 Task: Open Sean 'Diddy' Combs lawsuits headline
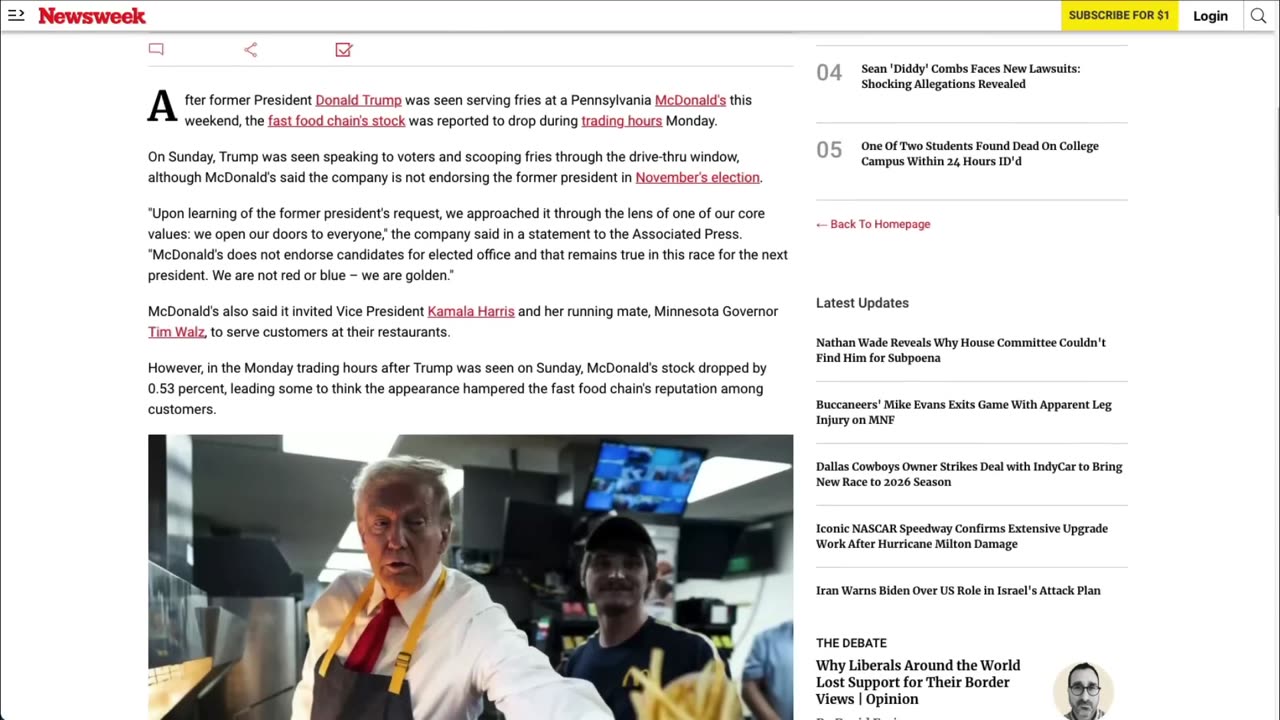tap(970, 76)
